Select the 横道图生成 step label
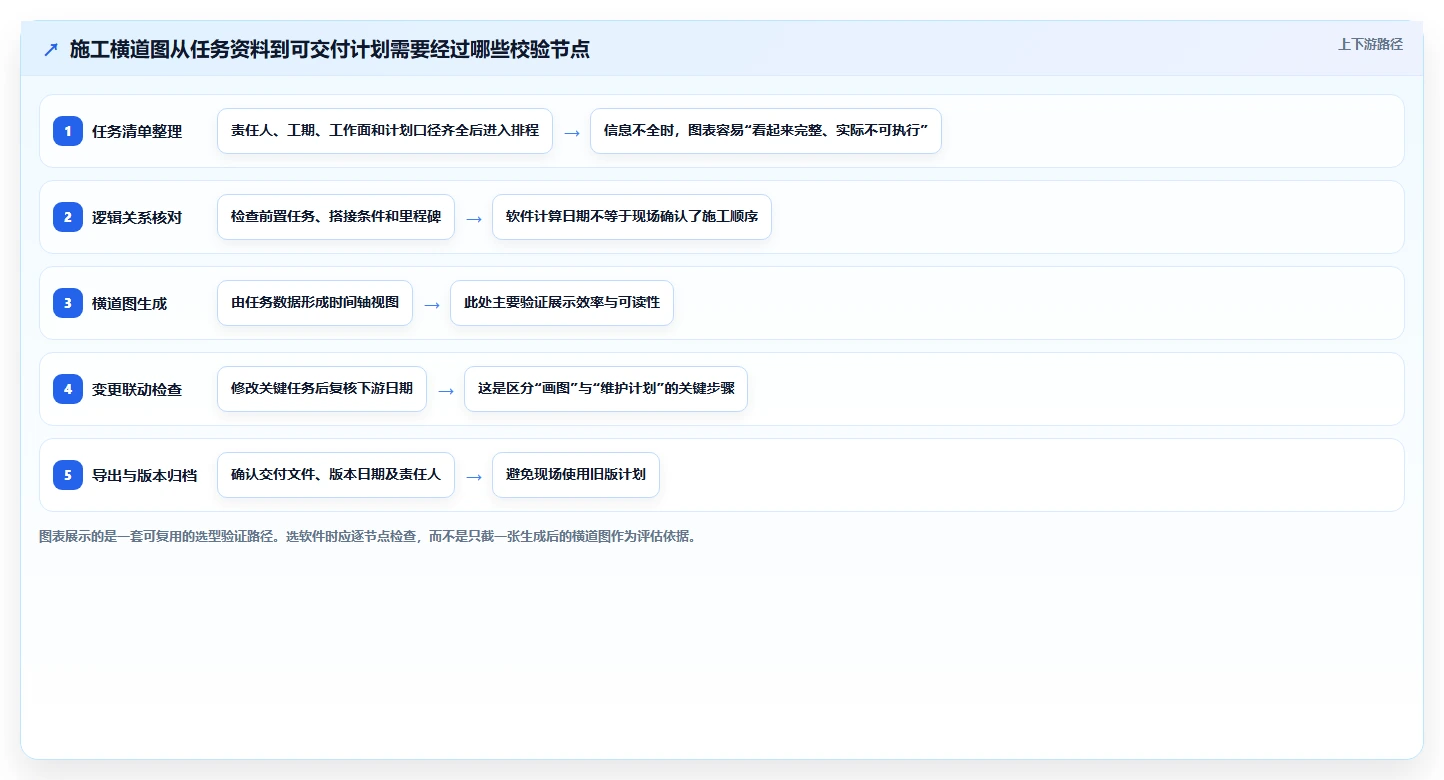The height and width of the screenshot is (780, 1444). [130, 303]
